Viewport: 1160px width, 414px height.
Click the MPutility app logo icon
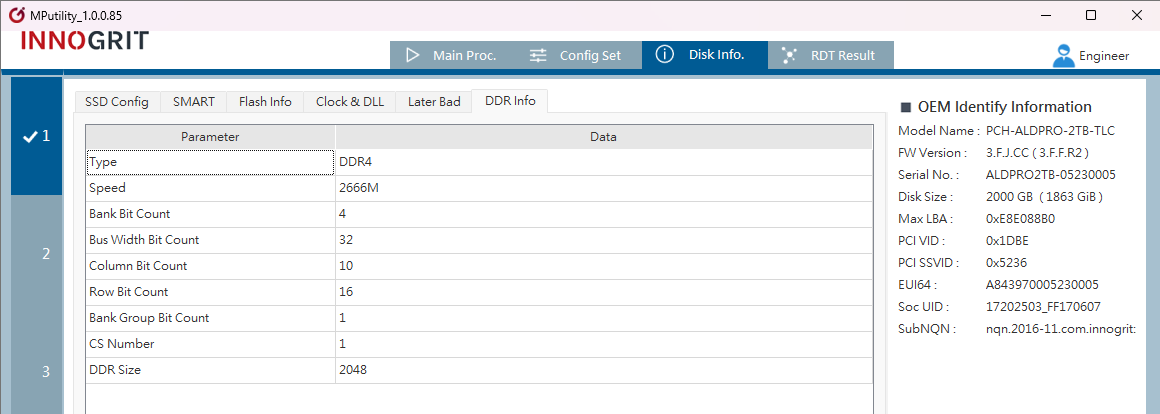click(15, 15)
